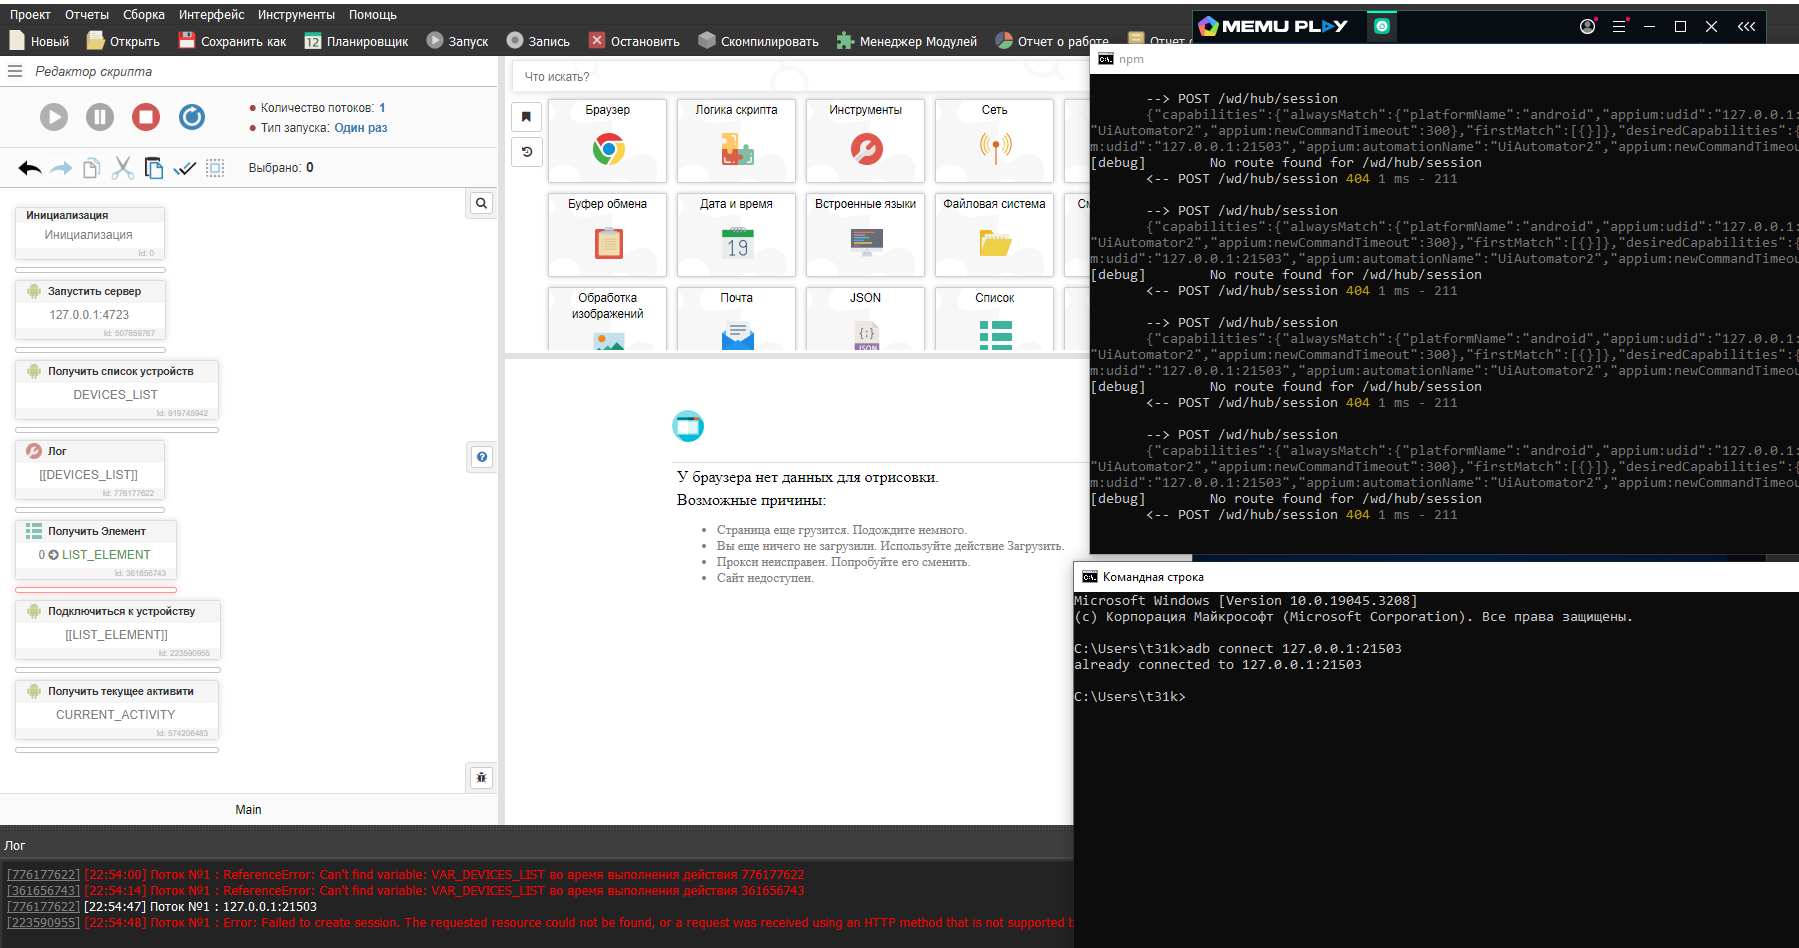Open the Сборка menu
This screenshot has width=1799, height=948.
coord(144,15)
